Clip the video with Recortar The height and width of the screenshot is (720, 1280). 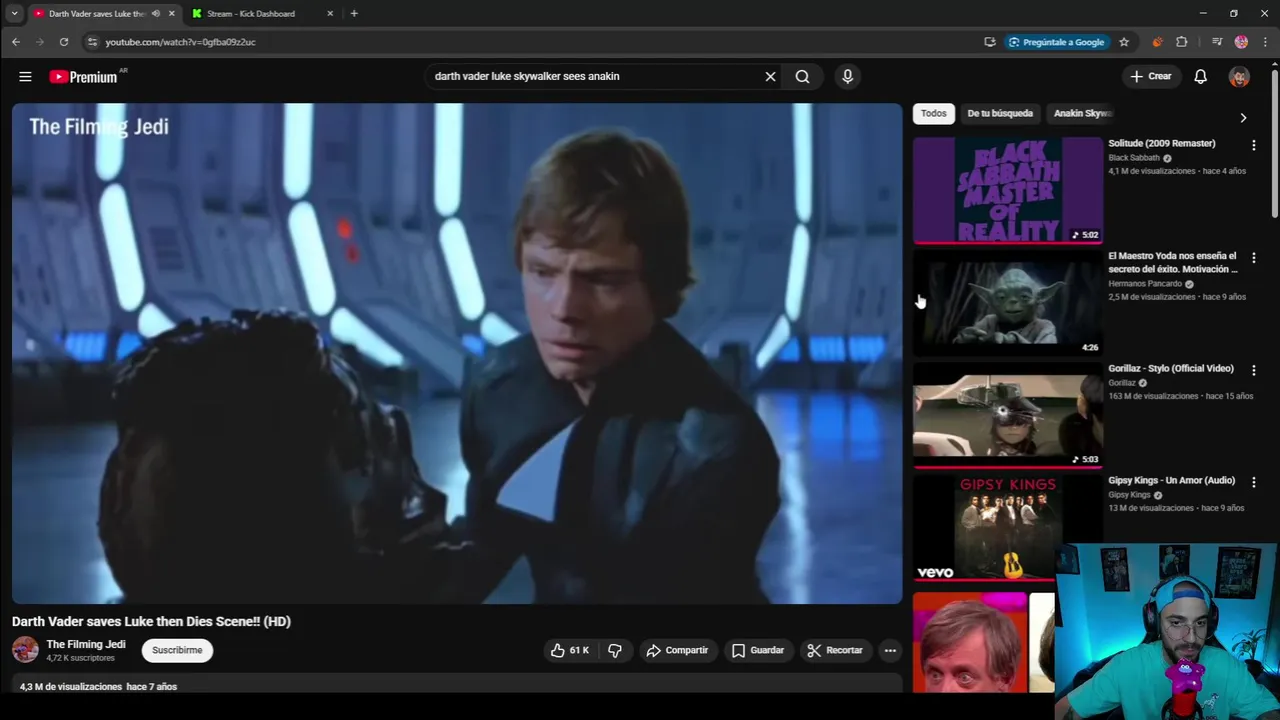tap(835, 650)
